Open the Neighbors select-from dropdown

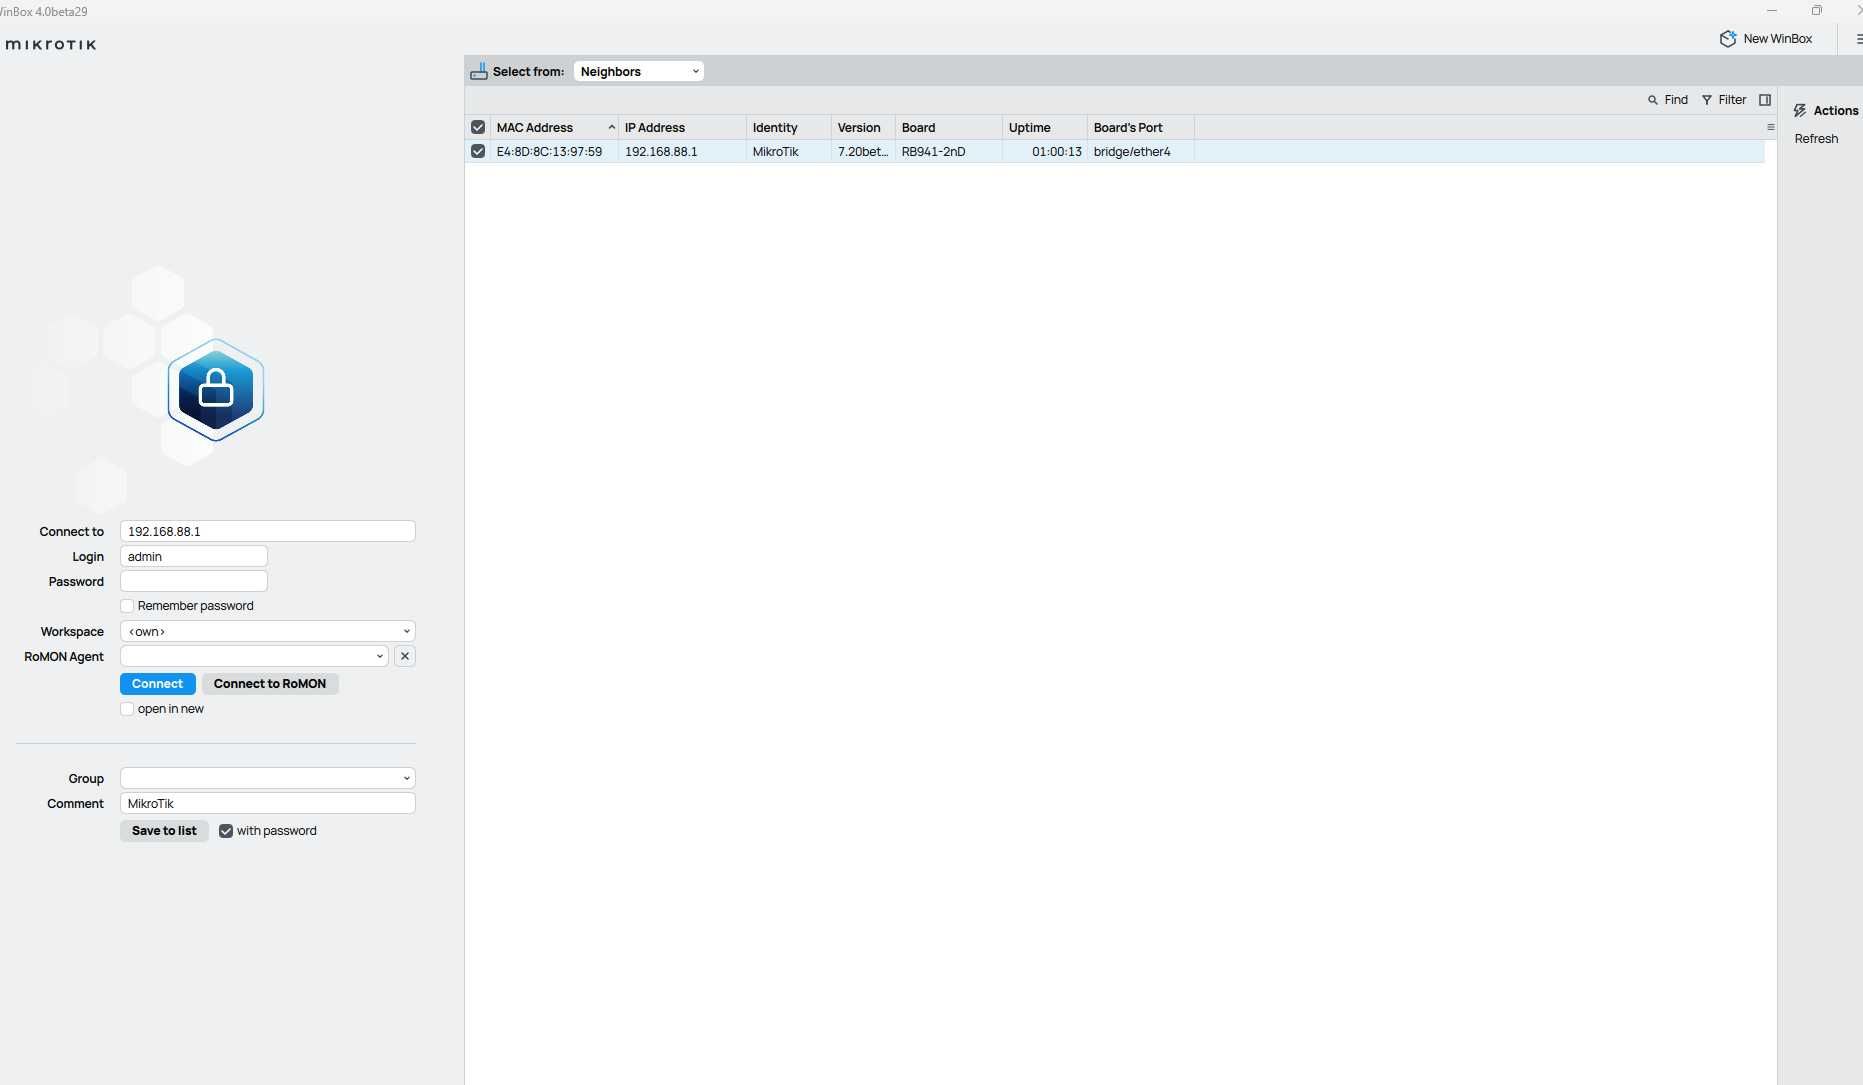tap(639, 71)
